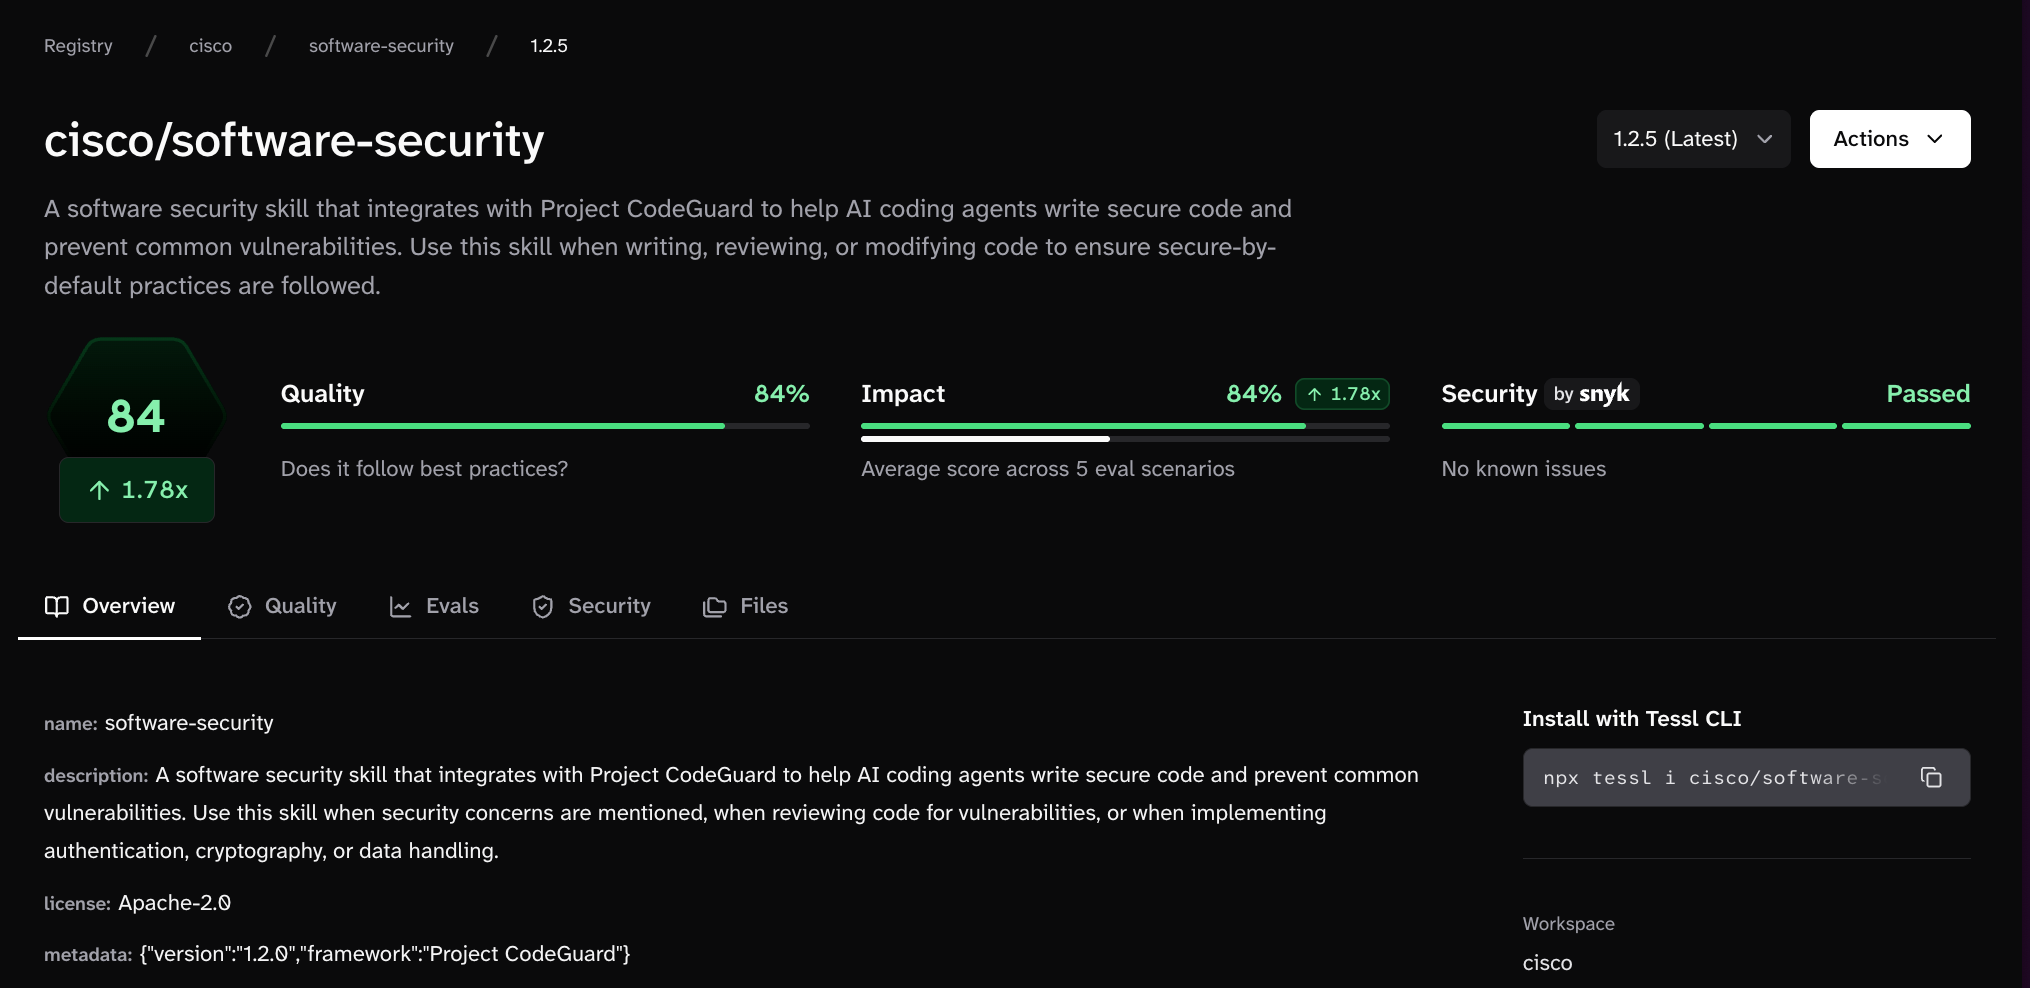The width and height of the screenshot is (2030, 988).
Task: Click the name value software-security
Action: [189, 723]
